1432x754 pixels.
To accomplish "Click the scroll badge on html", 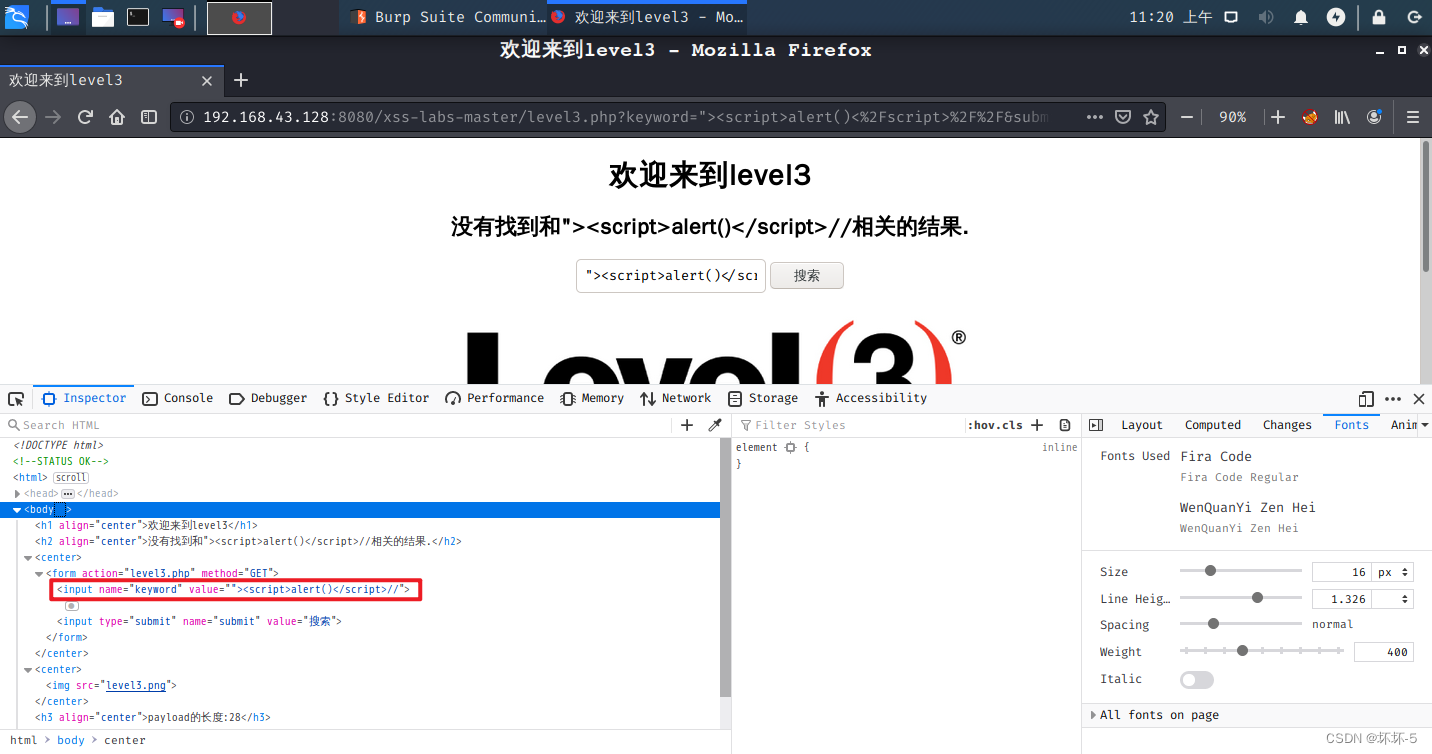I will pyautogui.click(x=70, y=478).
